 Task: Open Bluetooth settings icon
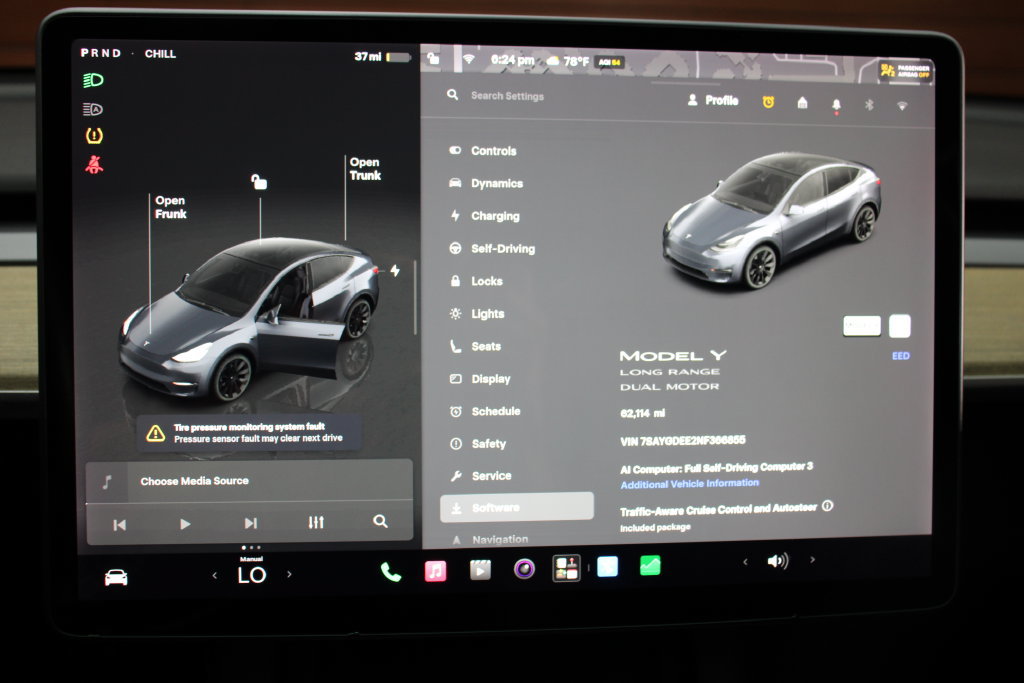[869, 104]
